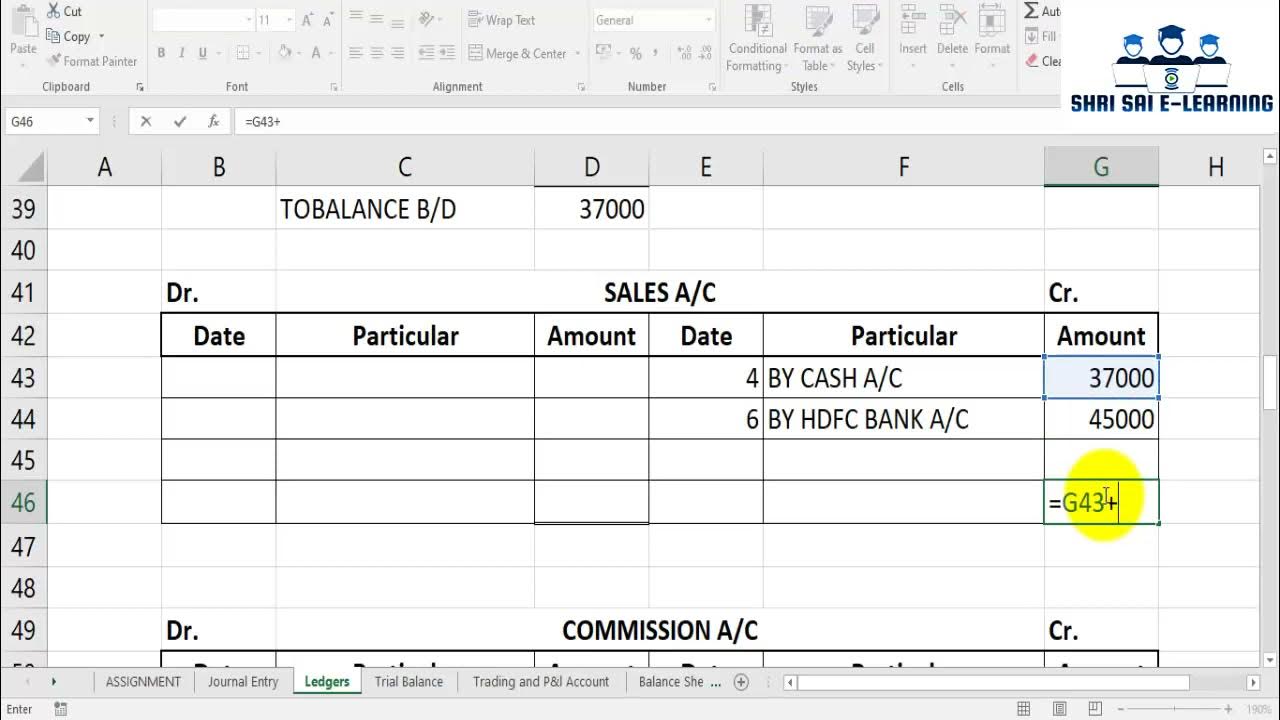The height and width of the screenshot is (720, 1280).
Task: Open the Font Color dropdown arrow
Action: pos(331,54)
